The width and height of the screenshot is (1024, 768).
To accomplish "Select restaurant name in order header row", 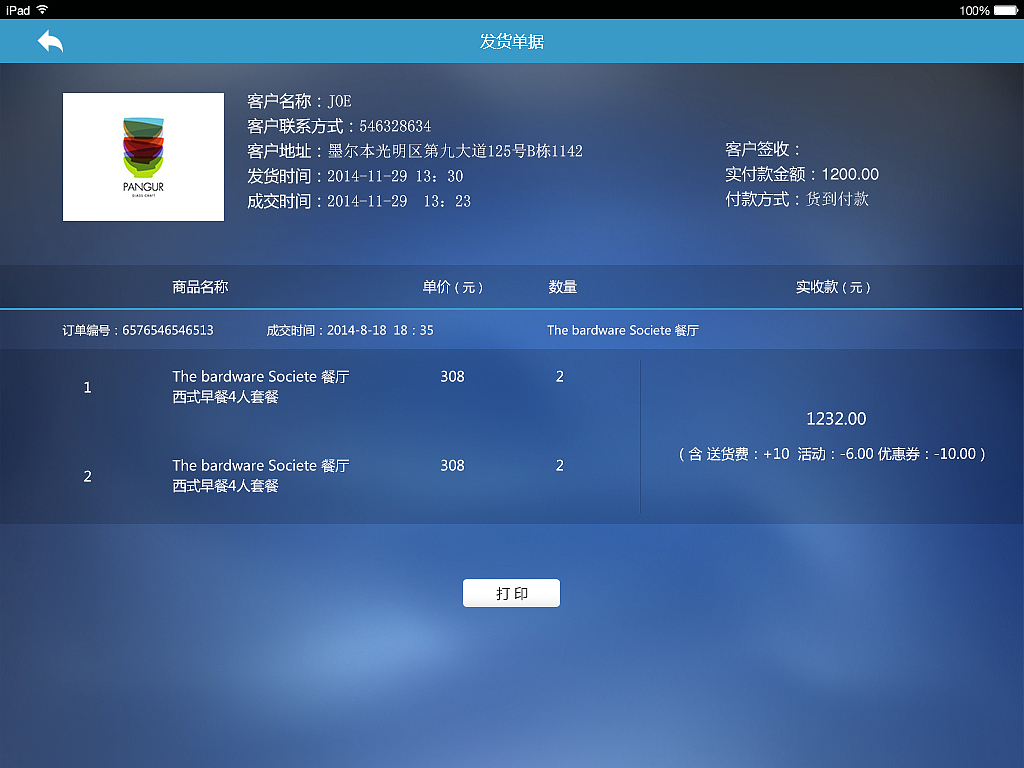I will click(x=622, y=330).
